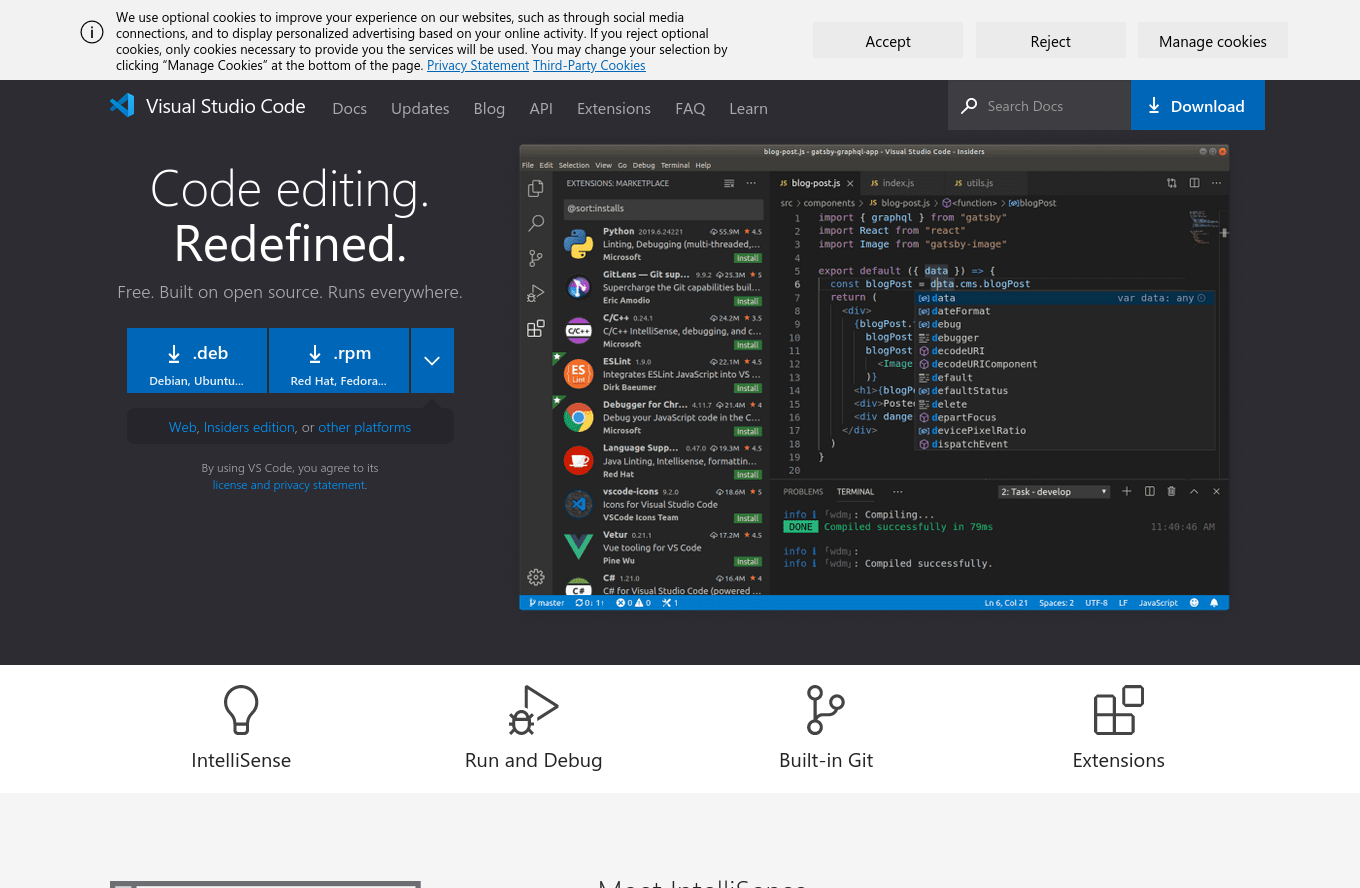
Task: Click the JavaScript language mode in screenshot status bar
Action: (x=1159, y=603)
